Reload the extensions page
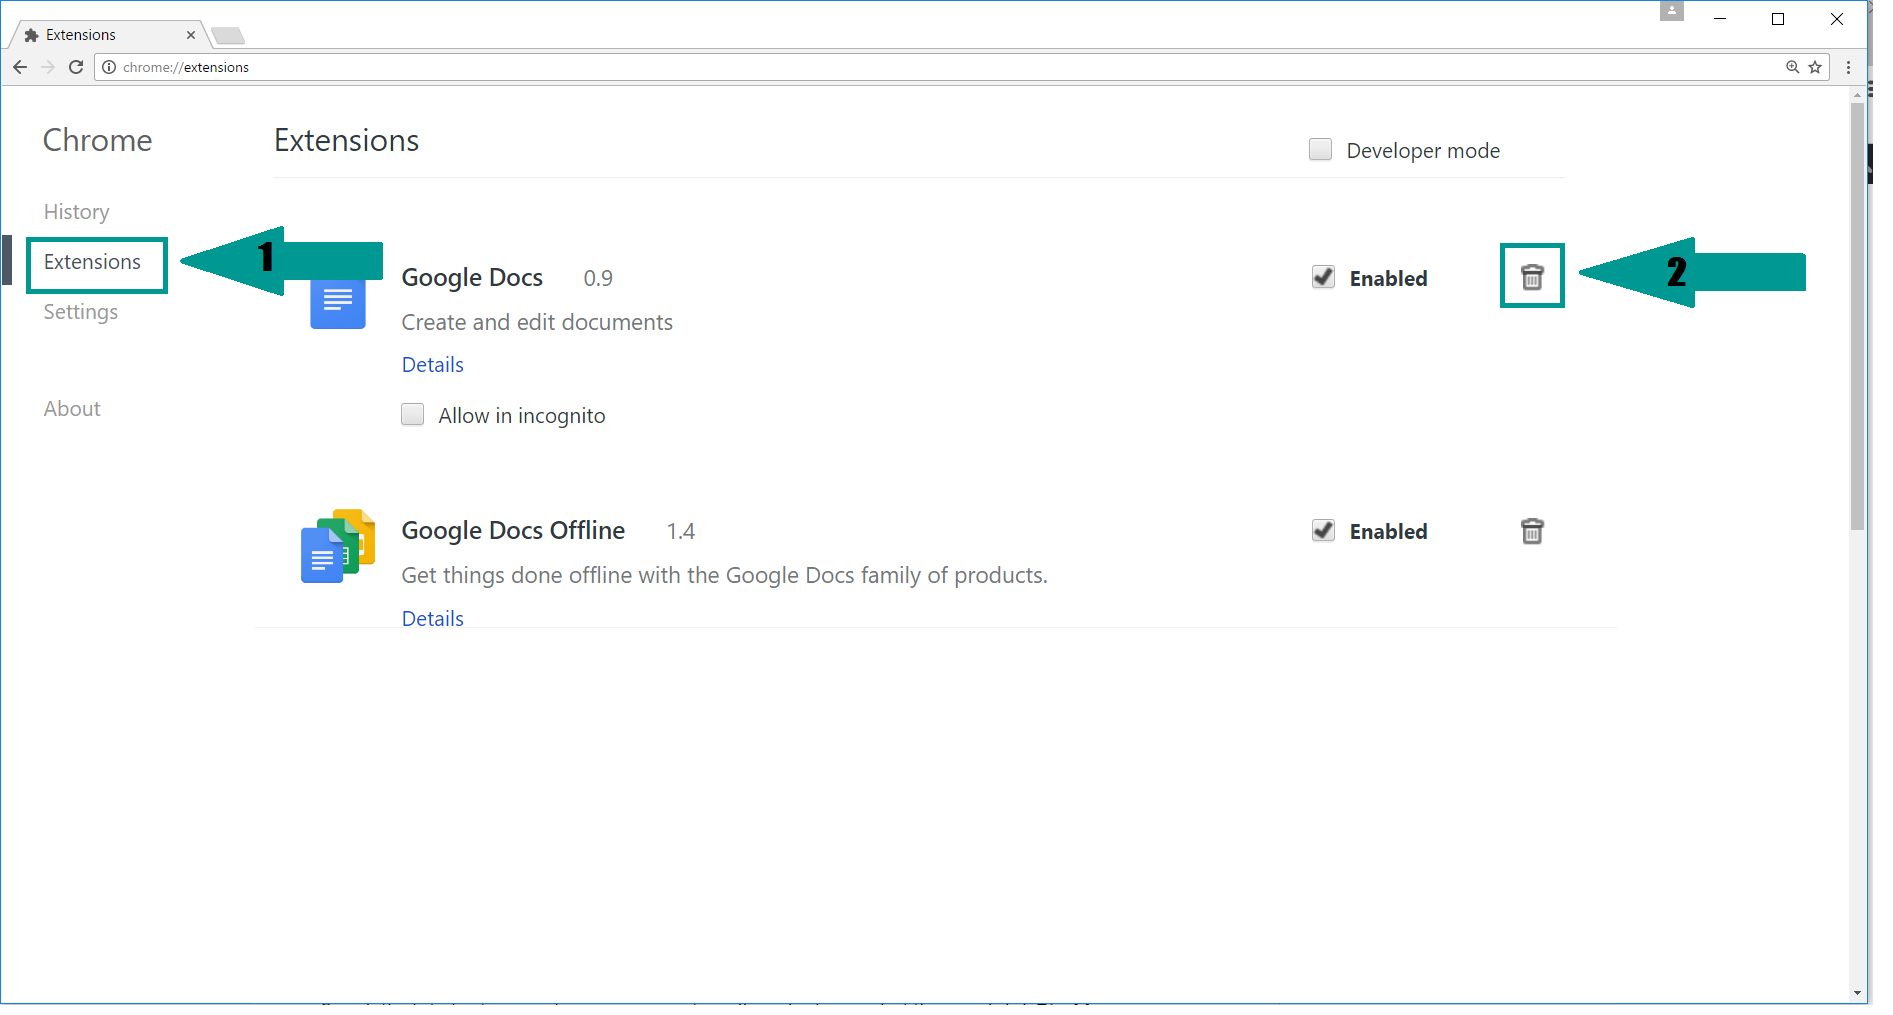This screenshot has height=1015, width=1893. tap(76, 67)
